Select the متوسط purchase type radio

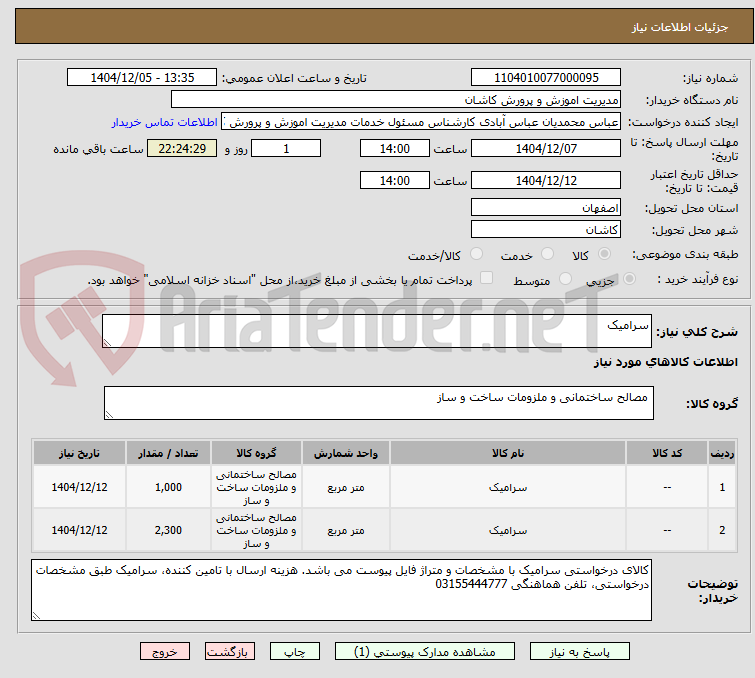coord(565,279)
